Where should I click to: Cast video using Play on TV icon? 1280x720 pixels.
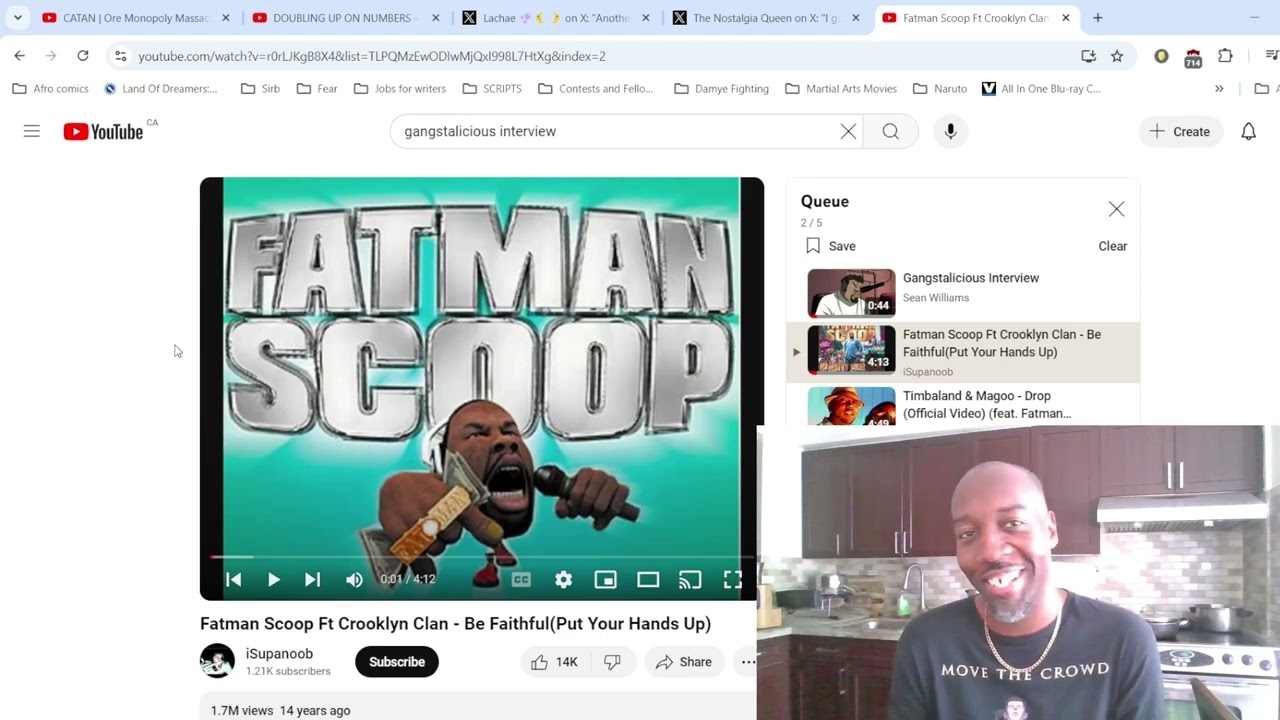pos(690,579)
